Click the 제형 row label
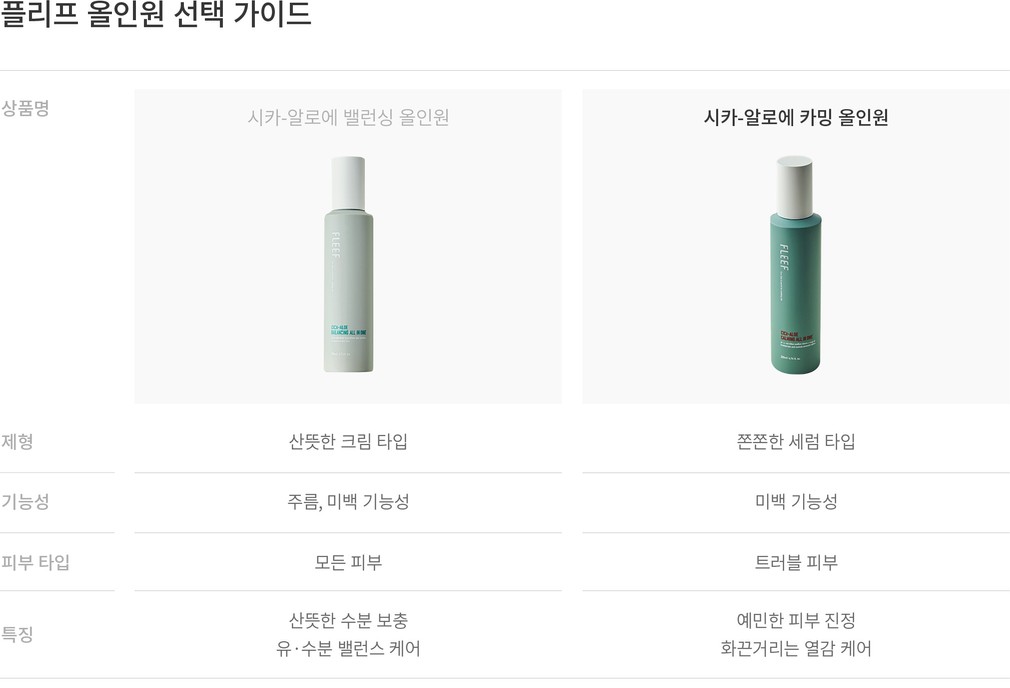The height and width of the screenshot is (688, 1010). coord(17,441)
